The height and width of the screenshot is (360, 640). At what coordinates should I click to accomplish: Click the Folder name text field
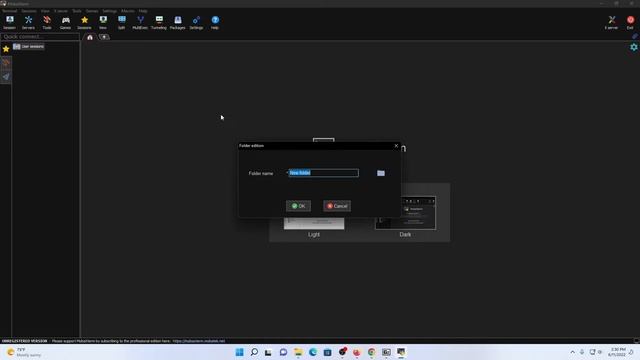[324, 173]
